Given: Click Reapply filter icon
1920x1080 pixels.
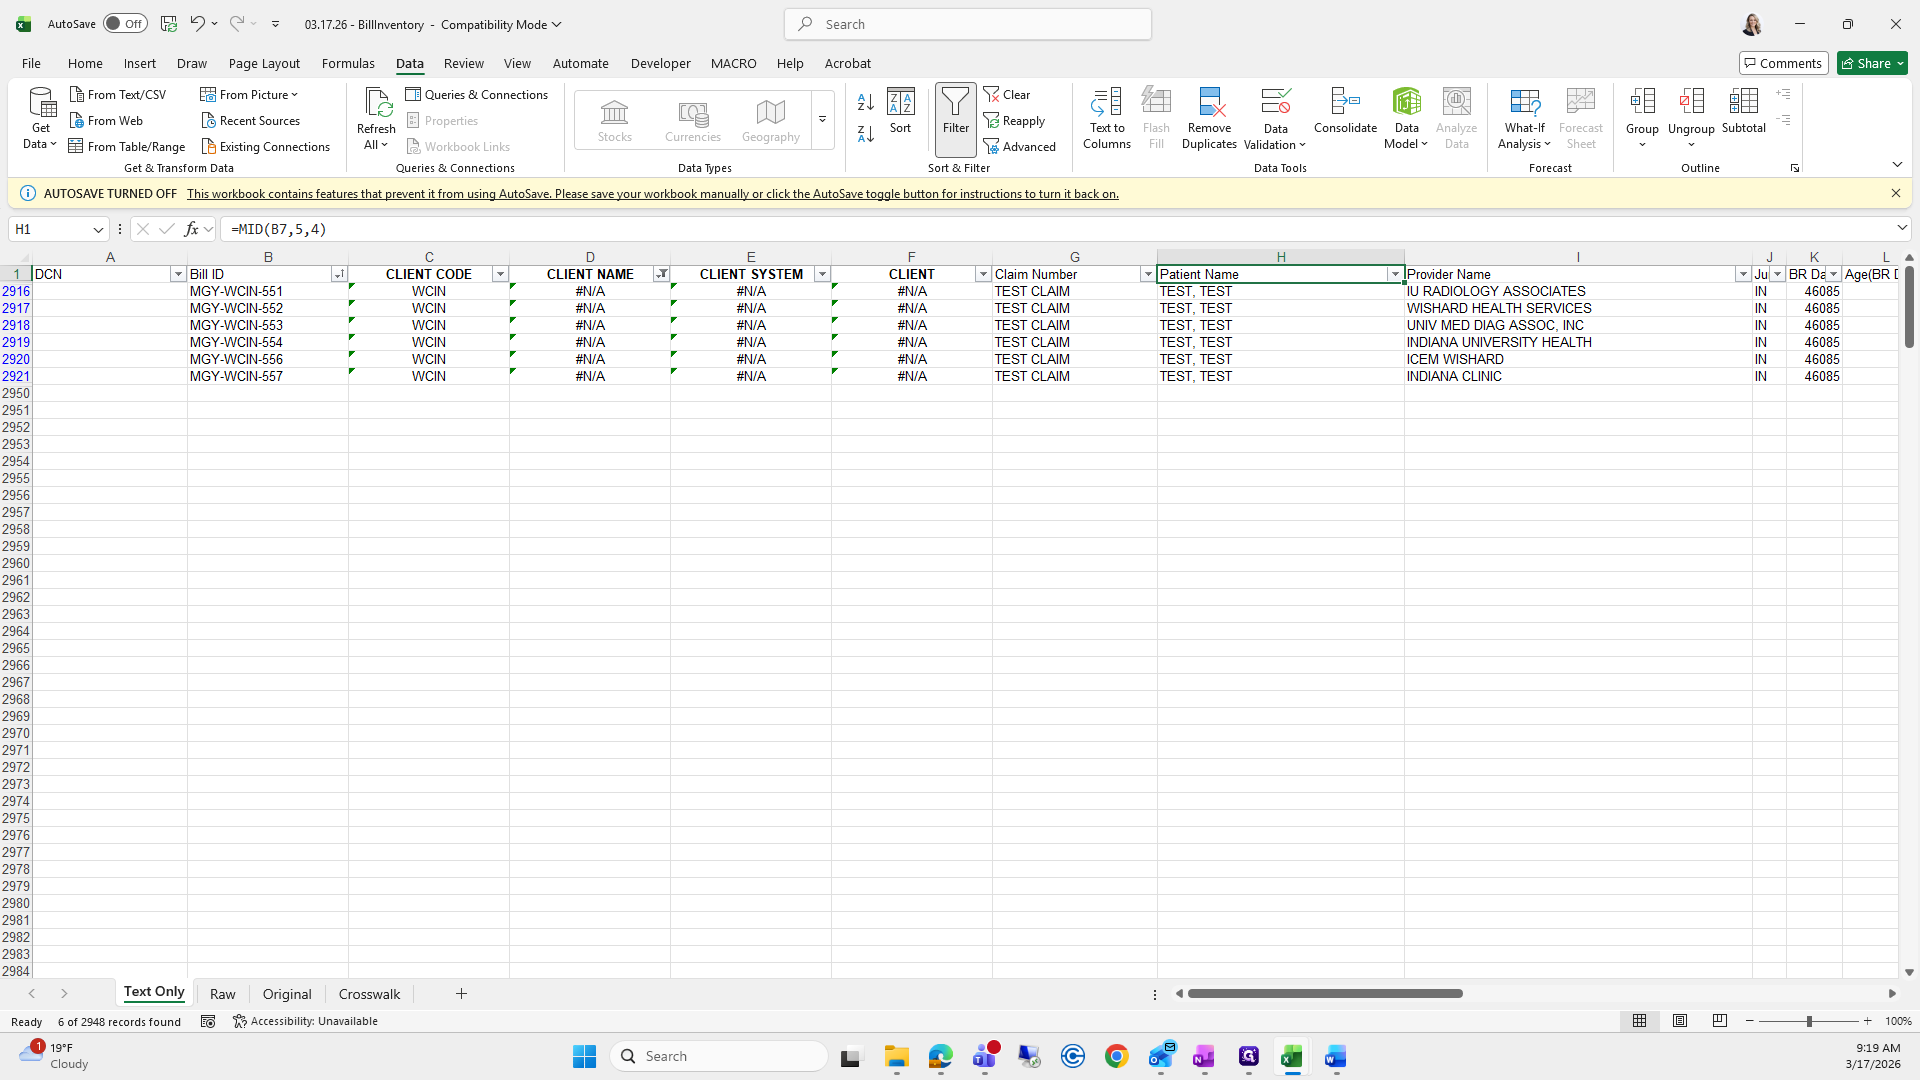Looking at the screenshot, I should point(1015,121).
